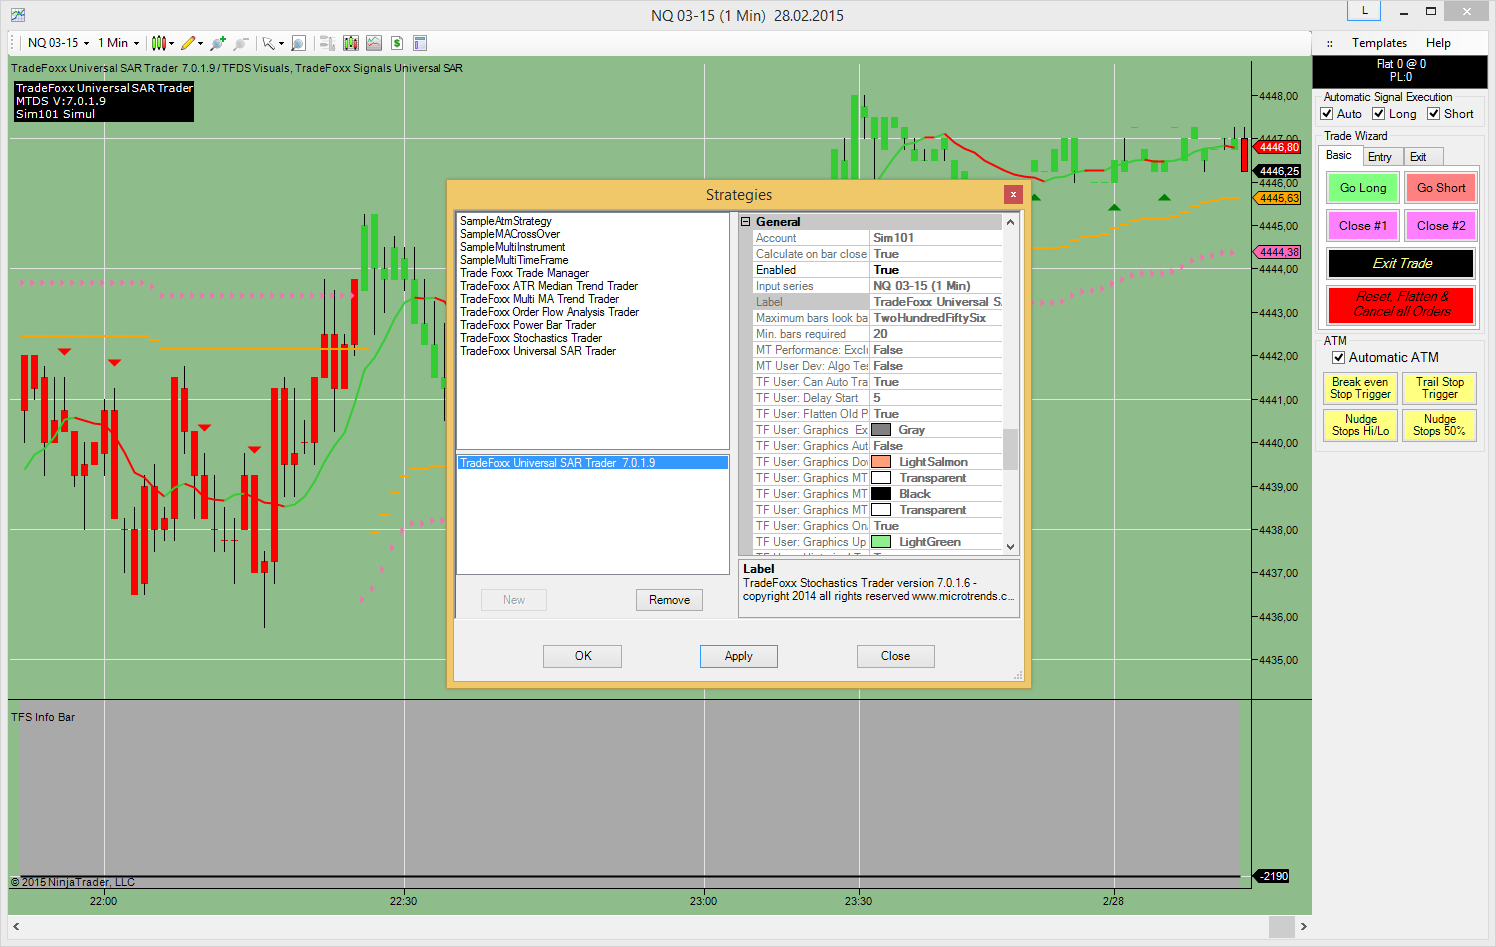Click the LightSalmon color swatch
This screenshot has height=947, width=1496.
pyautogui.click(x=881, y=462)
